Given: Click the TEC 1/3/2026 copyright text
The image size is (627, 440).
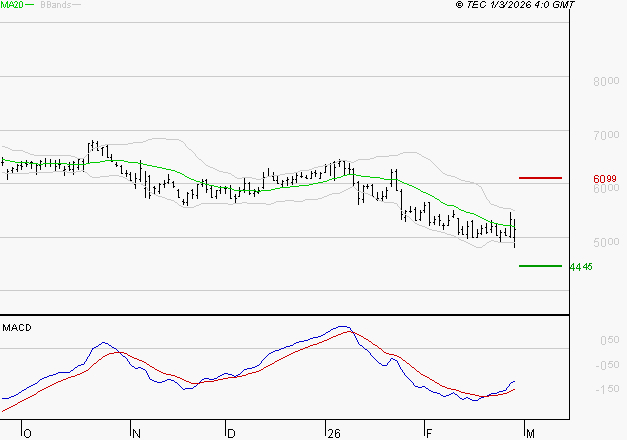Looking at the screenshot, I should pos(515,5).
